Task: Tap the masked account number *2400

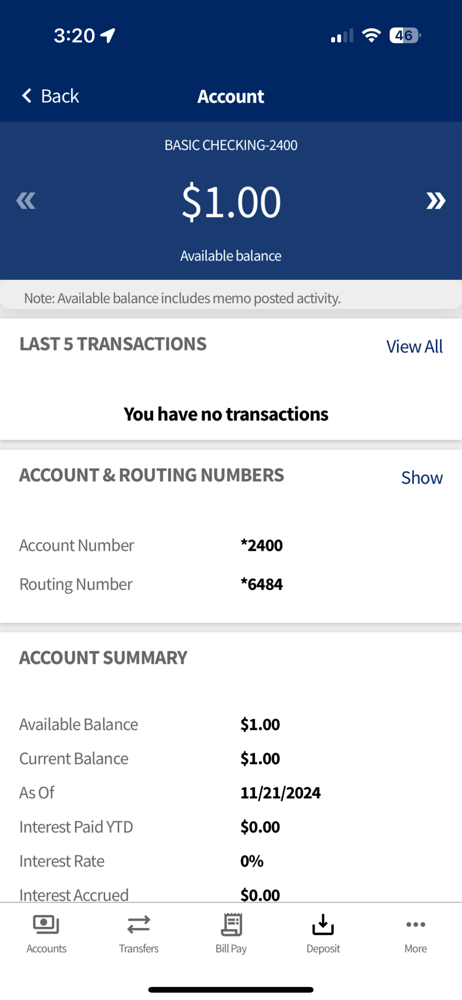Action: tap(262, 545)
